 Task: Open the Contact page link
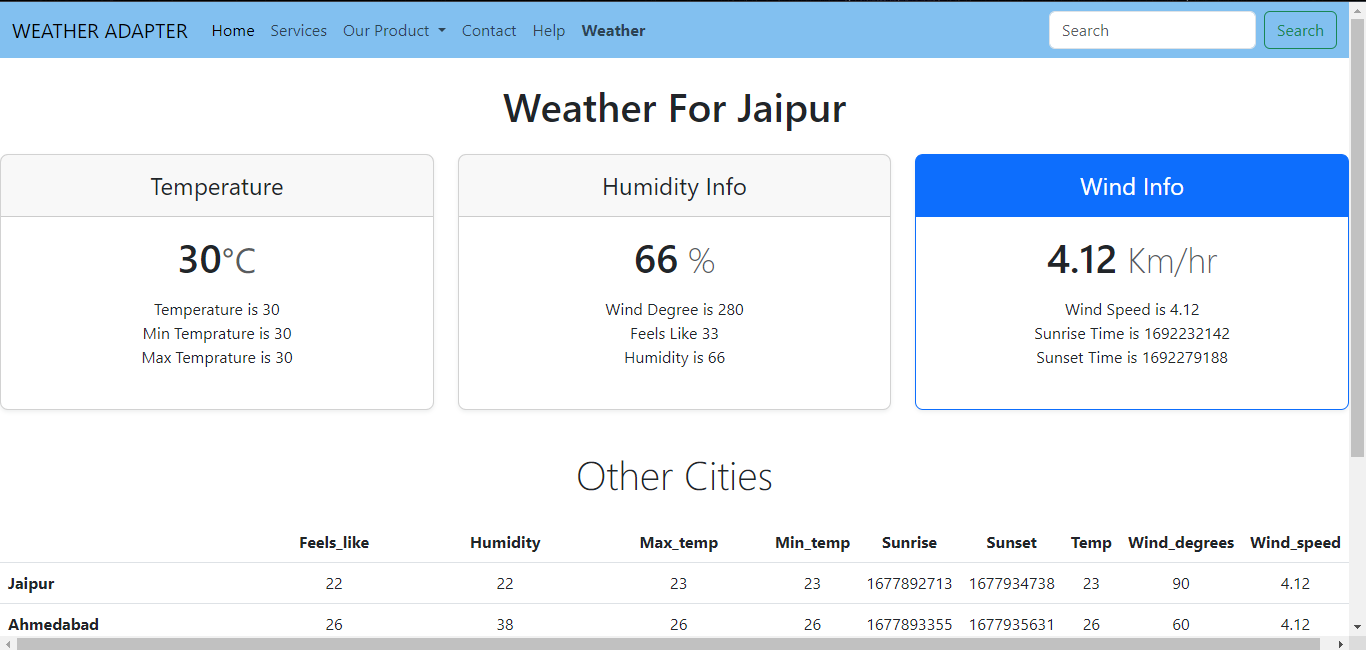pos(489,31)
